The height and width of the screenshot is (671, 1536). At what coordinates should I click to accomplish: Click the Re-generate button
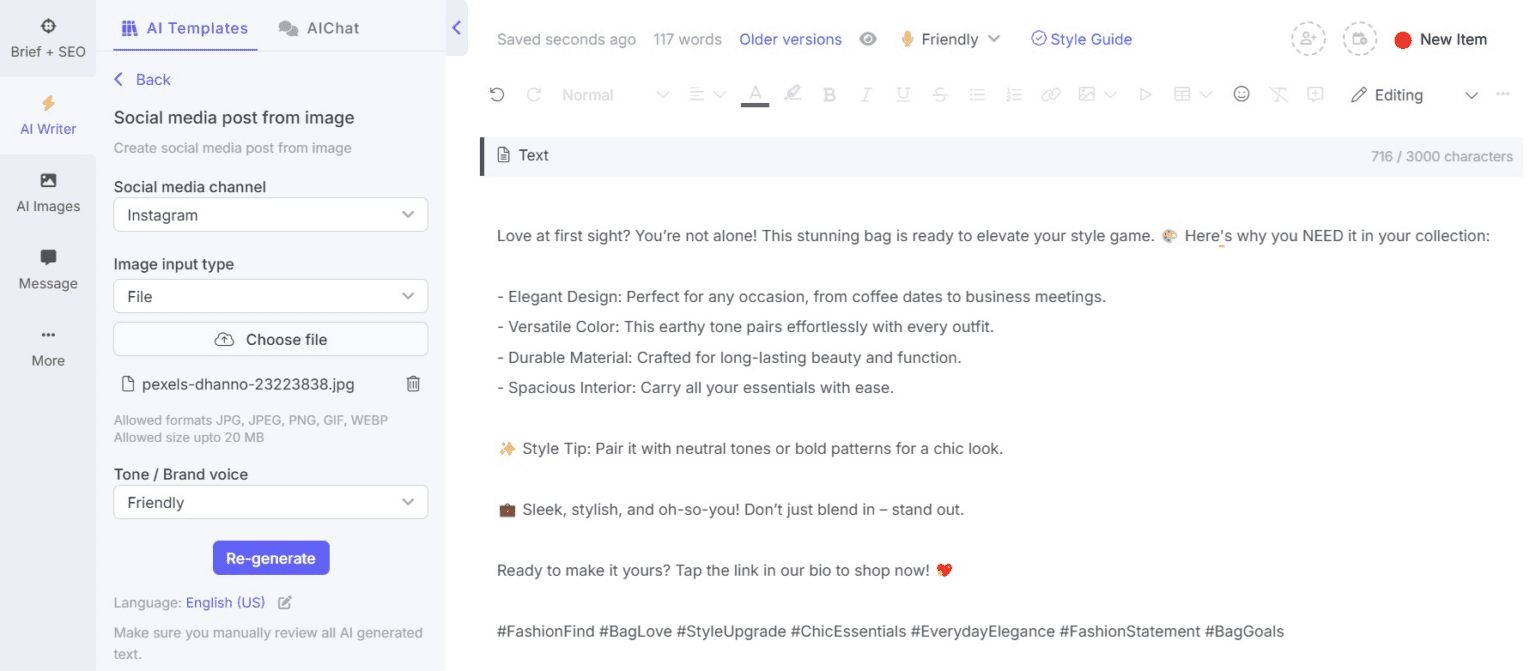pyautogui.click(x=270, y=557)
